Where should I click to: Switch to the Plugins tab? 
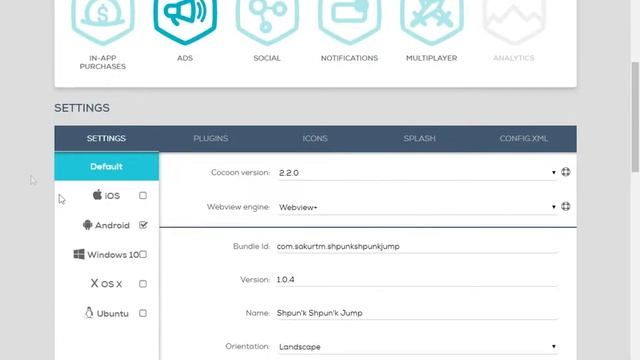coord(211,138)
